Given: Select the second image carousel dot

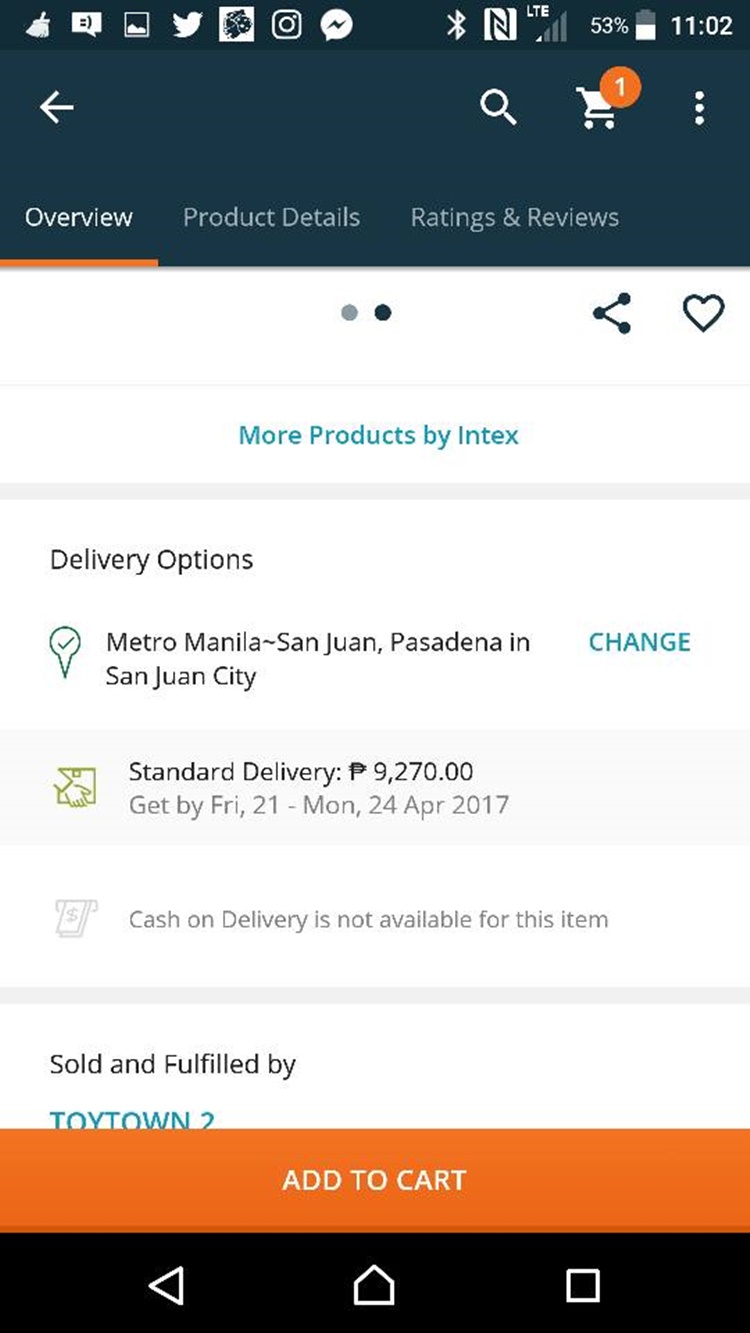Looking at the screenshot, I should coord(383,313).
